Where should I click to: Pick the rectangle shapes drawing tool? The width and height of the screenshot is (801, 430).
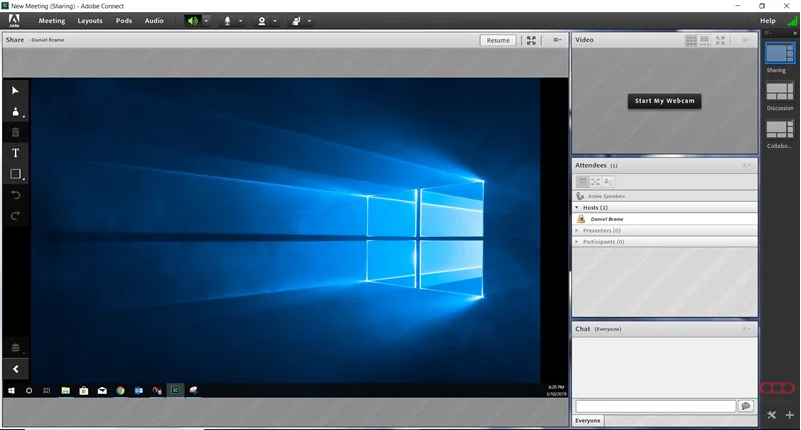pos(16,174)
